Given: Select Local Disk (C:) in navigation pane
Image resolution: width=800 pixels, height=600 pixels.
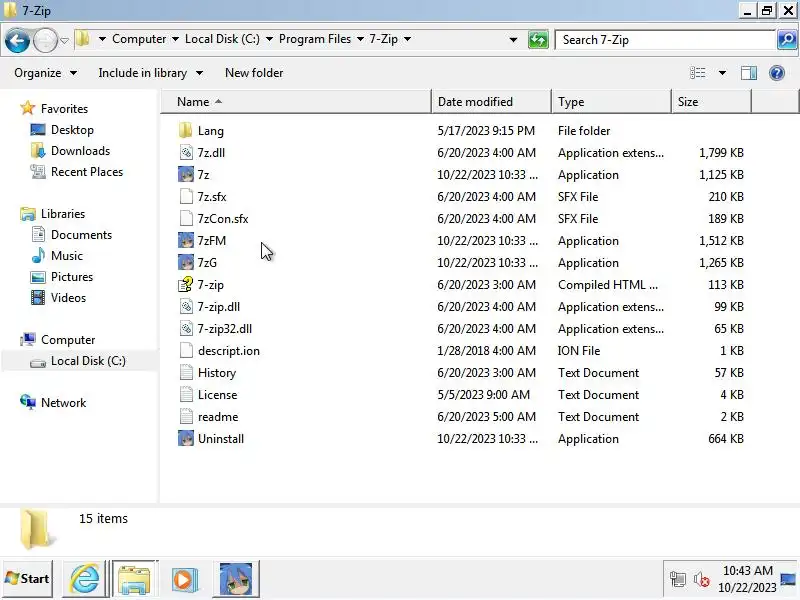Looking at the screenshot, I should pos(88,361).
